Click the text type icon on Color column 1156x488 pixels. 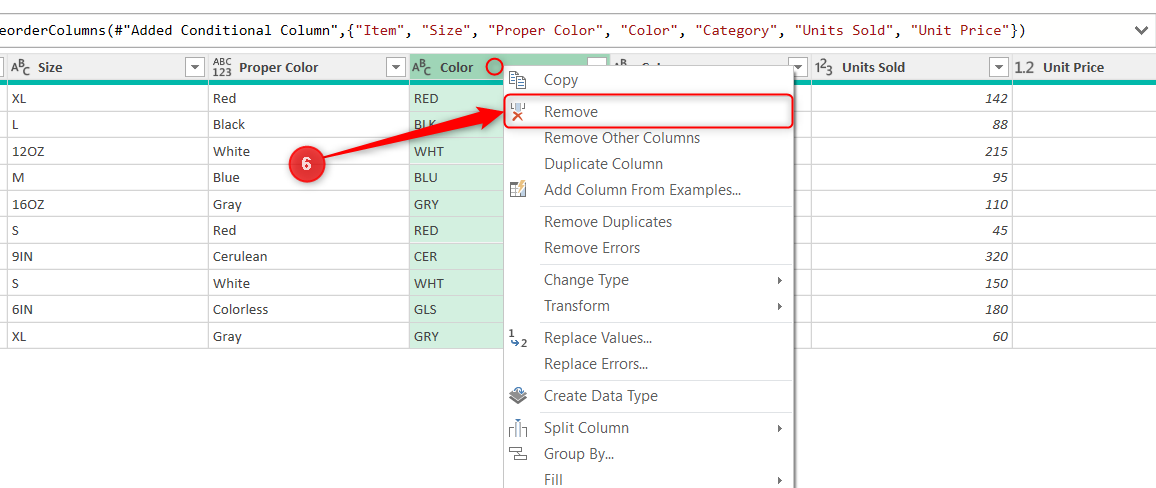[x=422, y=67]
